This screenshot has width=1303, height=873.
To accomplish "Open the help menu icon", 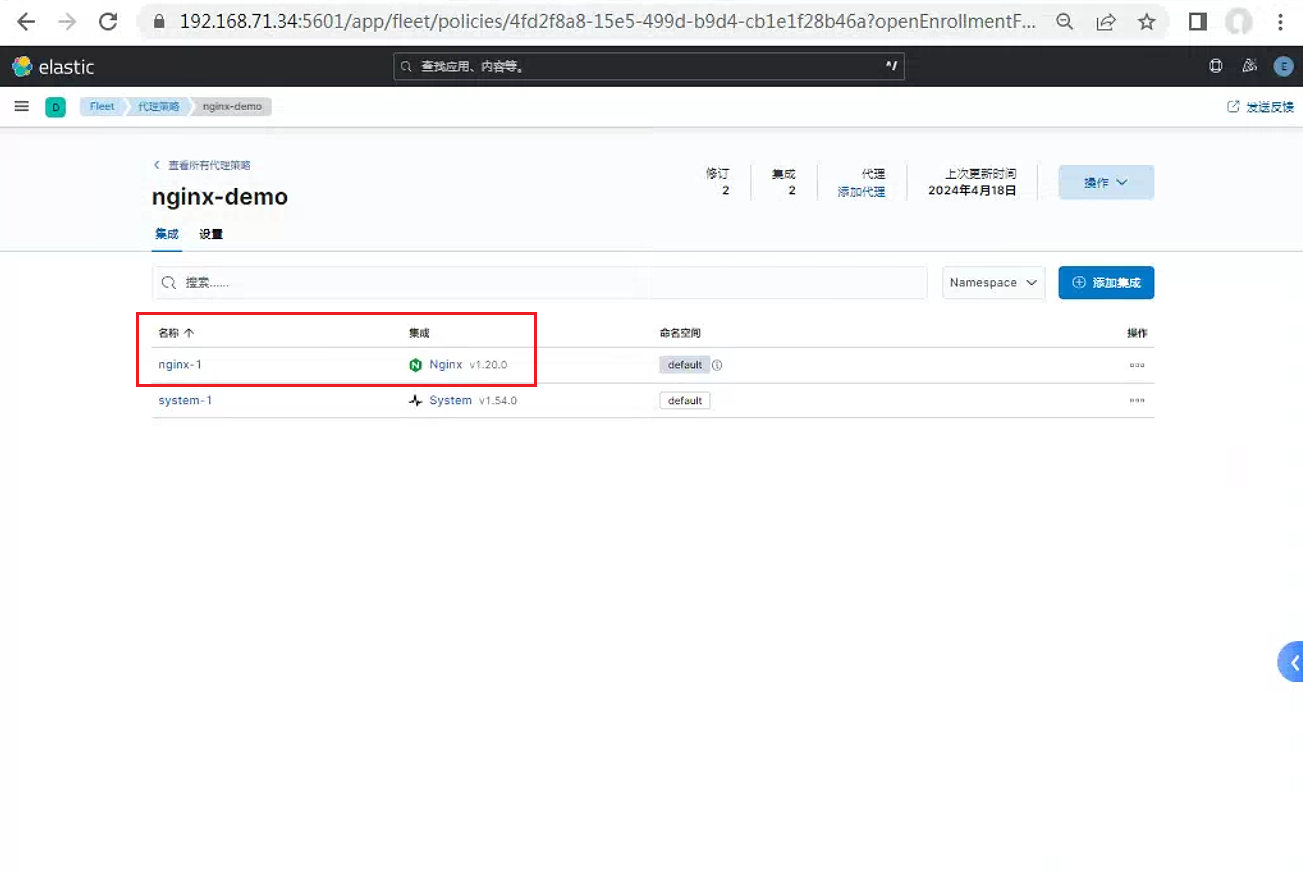I will 1216,66.
